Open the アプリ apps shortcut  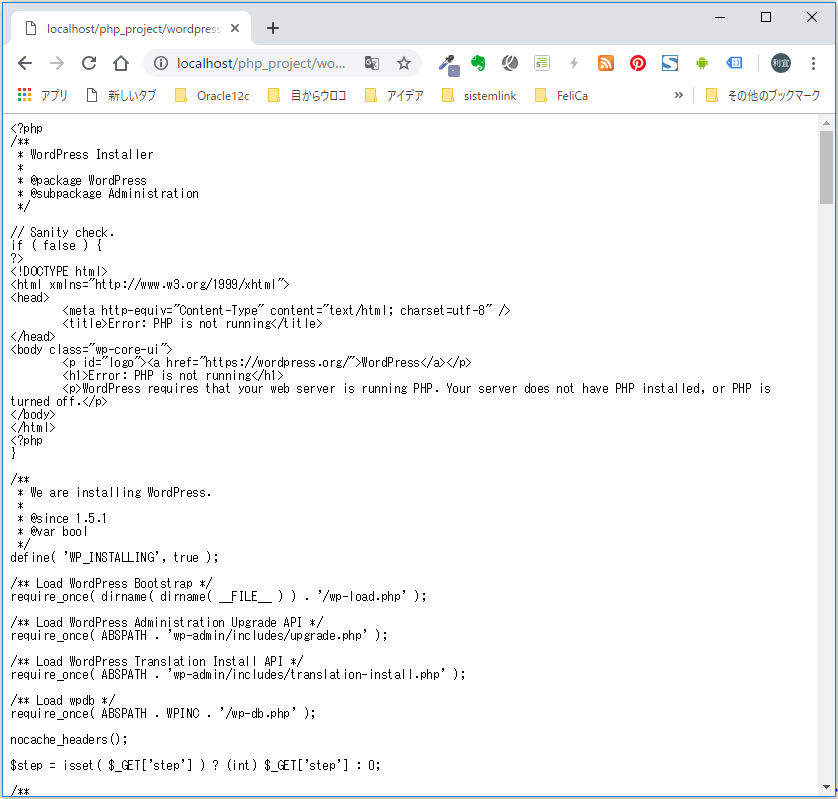point(43,96)
